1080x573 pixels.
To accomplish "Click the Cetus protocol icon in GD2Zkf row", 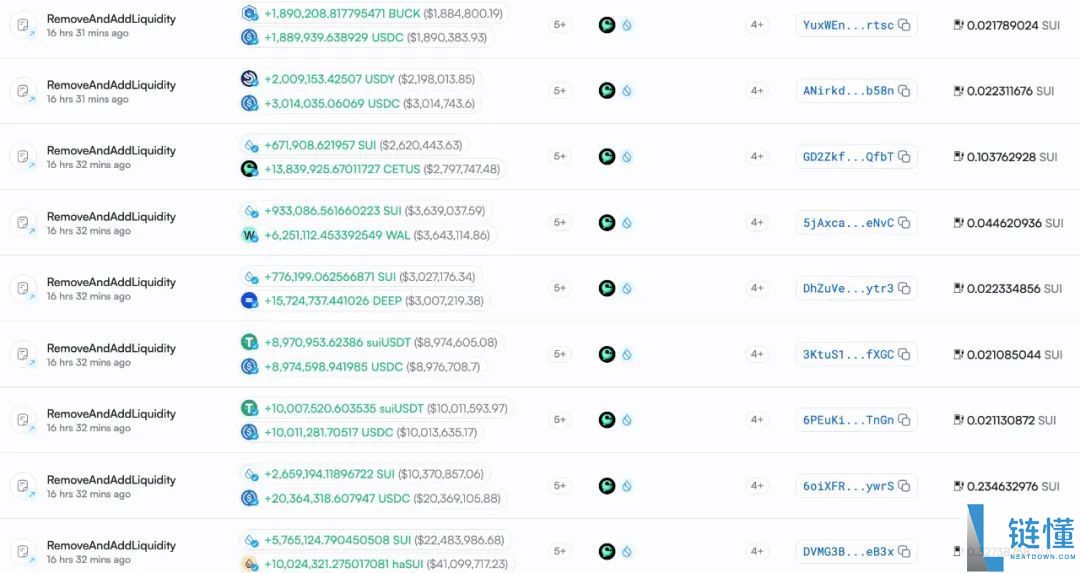I will (x=607, y=156).
